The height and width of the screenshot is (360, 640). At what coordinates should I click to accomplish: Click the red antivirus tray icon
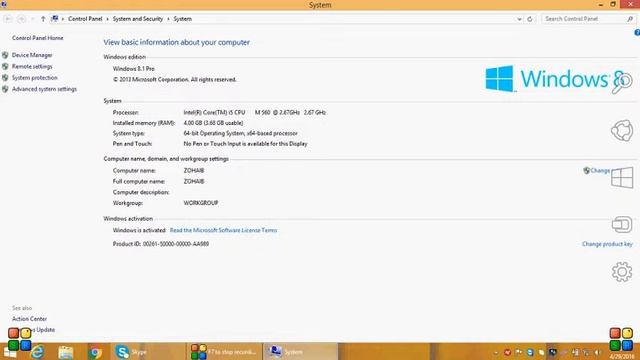pos(507,352)
